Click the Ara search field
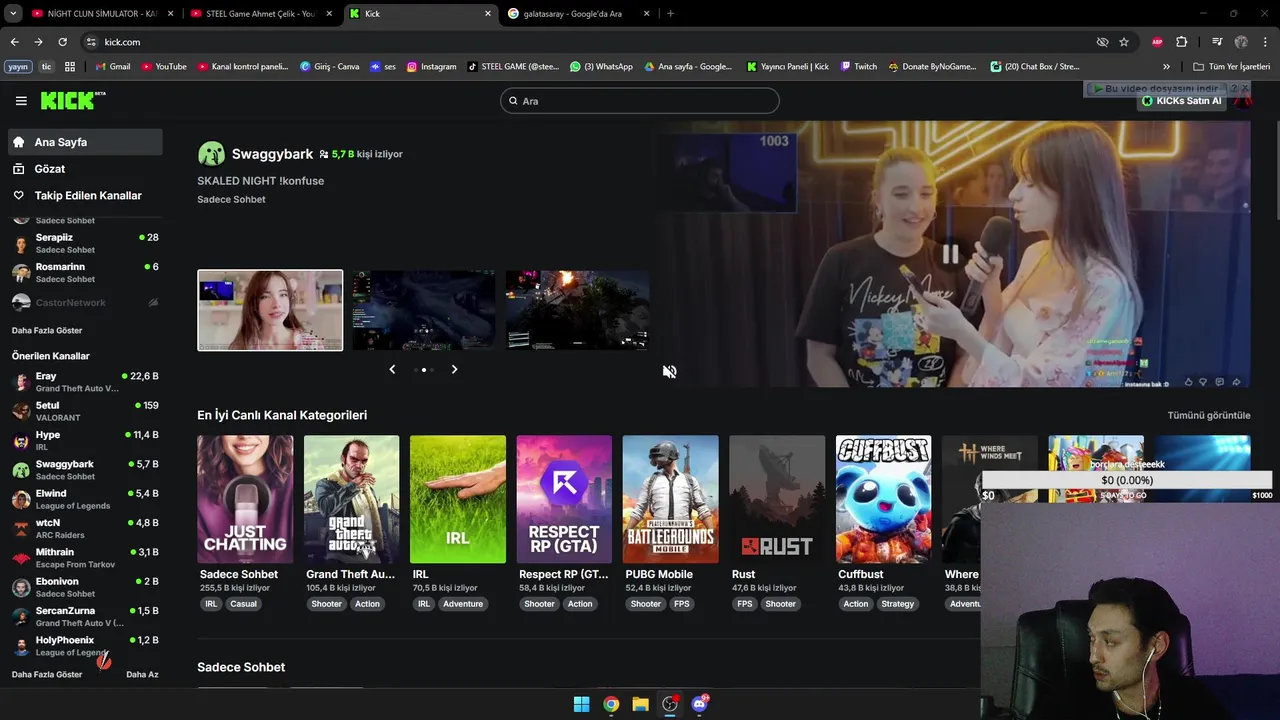This screenshot has height=720, width=1280. 640,101
